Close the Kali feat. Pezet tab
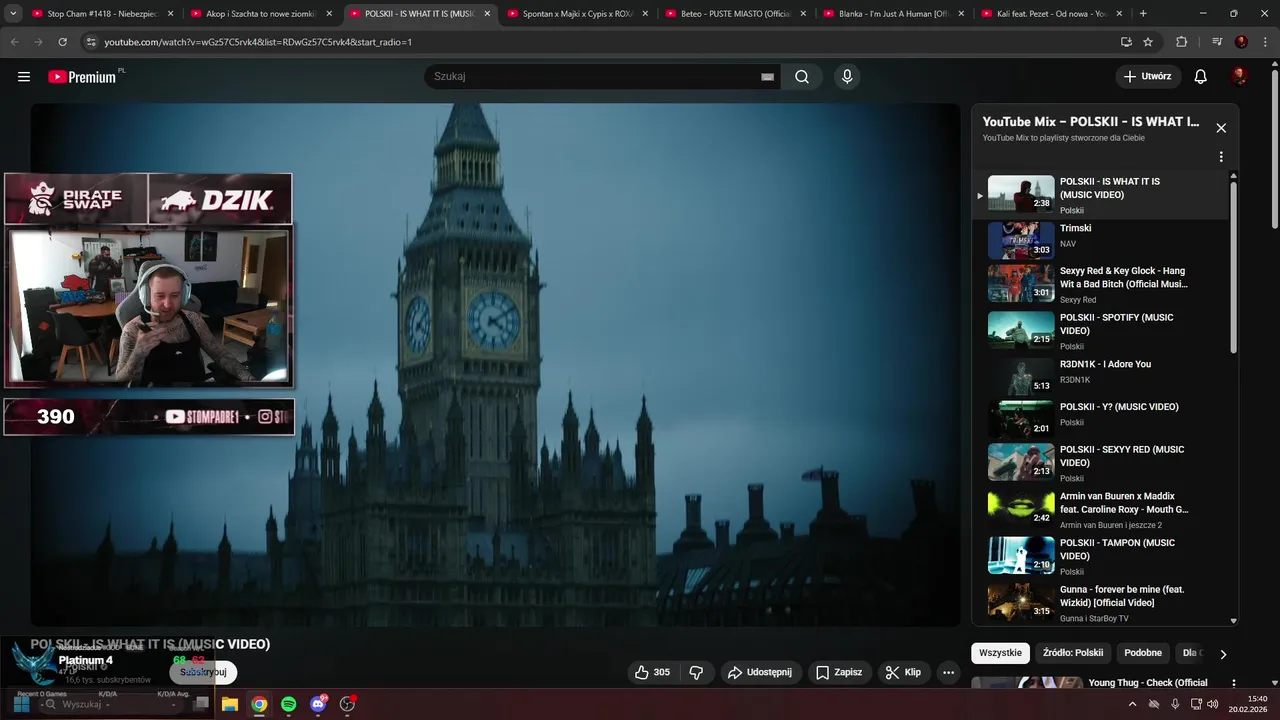Viewport: 1280px width, 720px height. pyautogui.click(x=1119, y=14)
